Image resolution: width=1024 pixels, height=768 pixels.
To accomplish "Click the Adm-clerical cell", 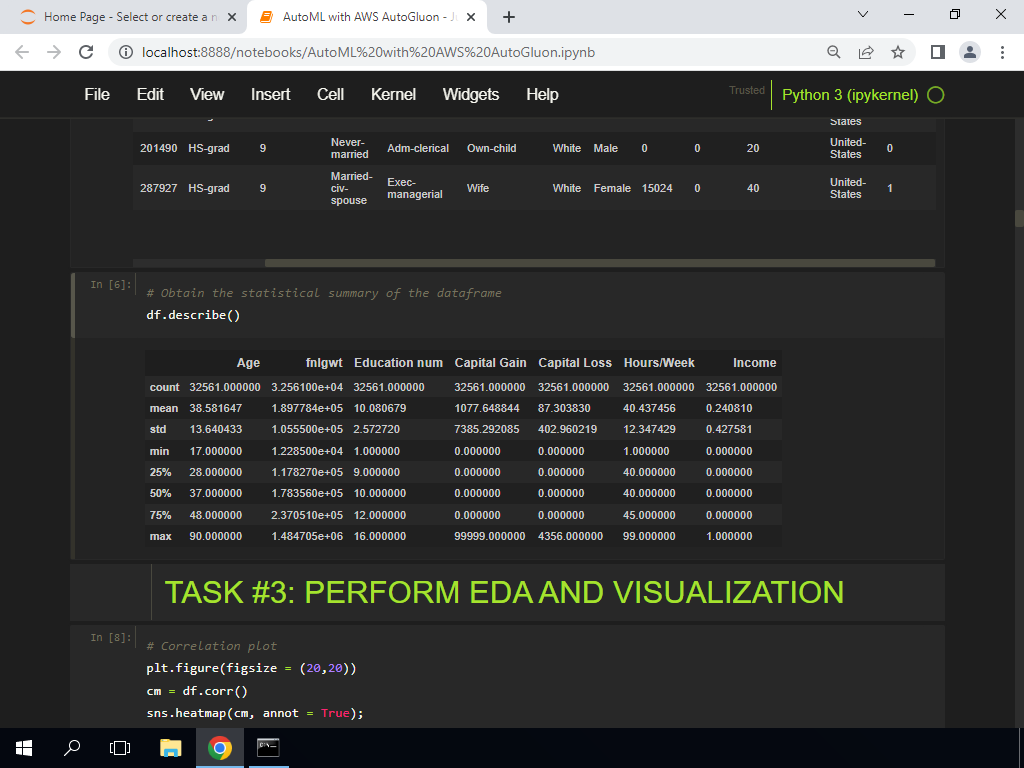I will (x=418, y=148).
